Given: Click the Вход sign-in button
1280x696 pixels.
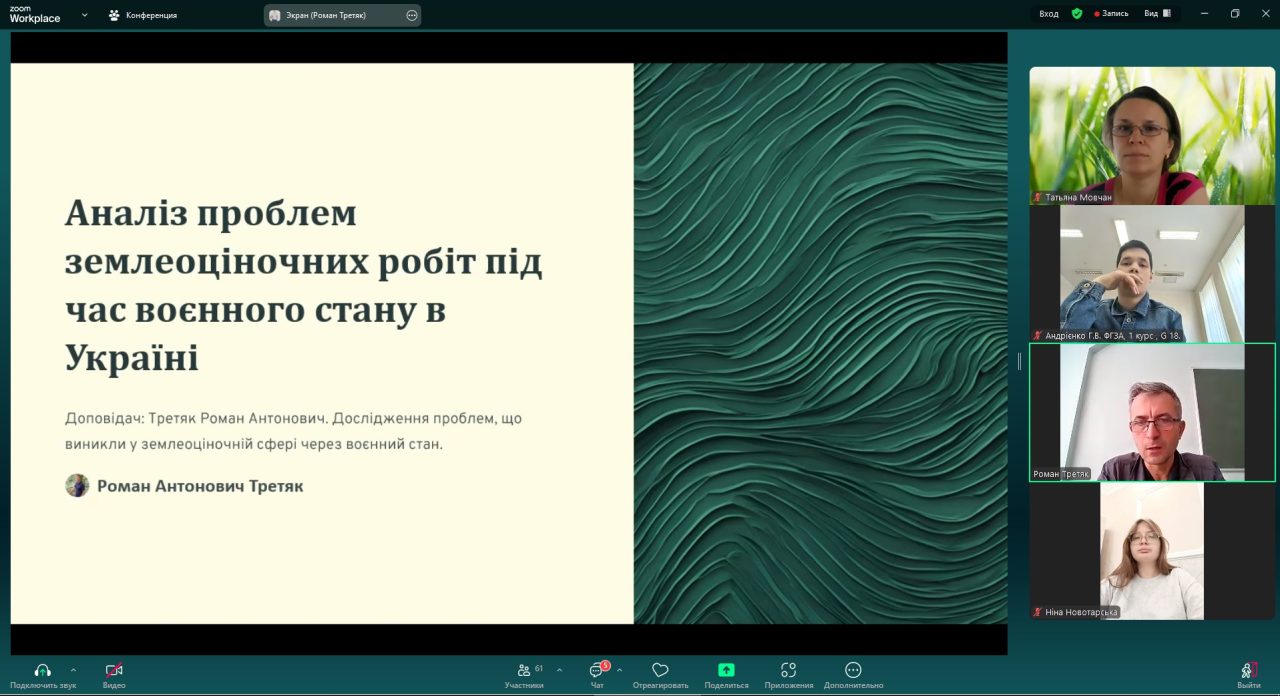Looking at the screenshot, I should [x=1048, y=14].
